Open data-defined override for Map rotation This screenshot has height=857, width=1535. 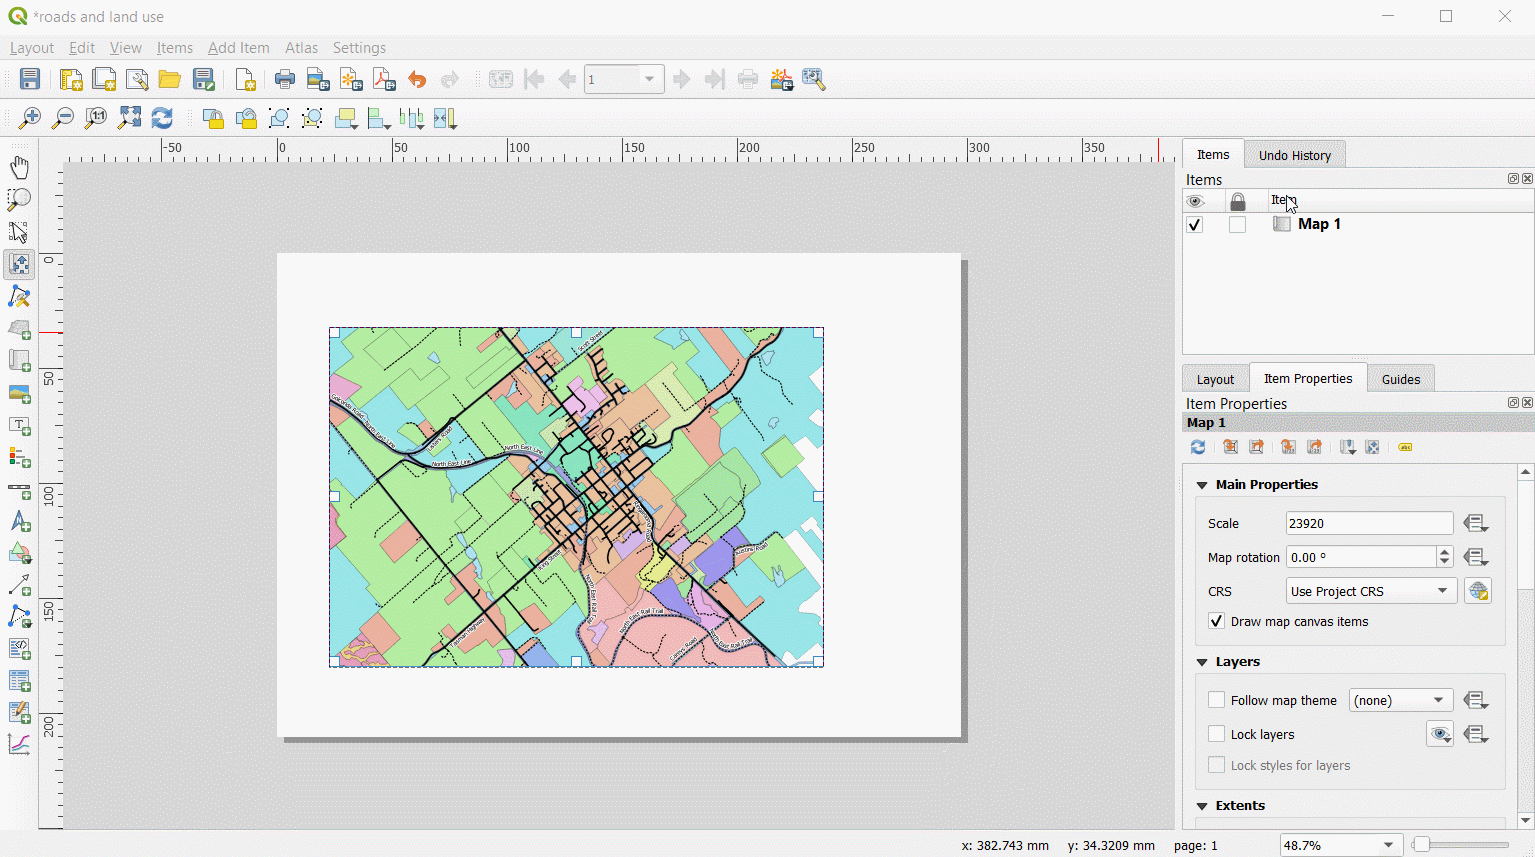click(1476, 557)
